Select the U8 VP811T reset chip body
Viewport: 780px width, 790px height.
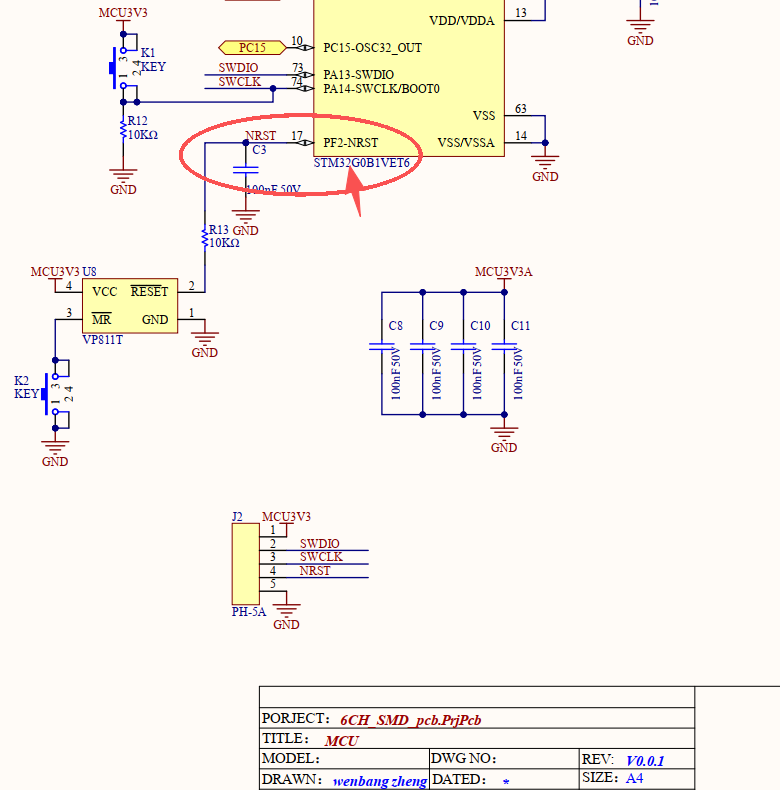point(130,306)
